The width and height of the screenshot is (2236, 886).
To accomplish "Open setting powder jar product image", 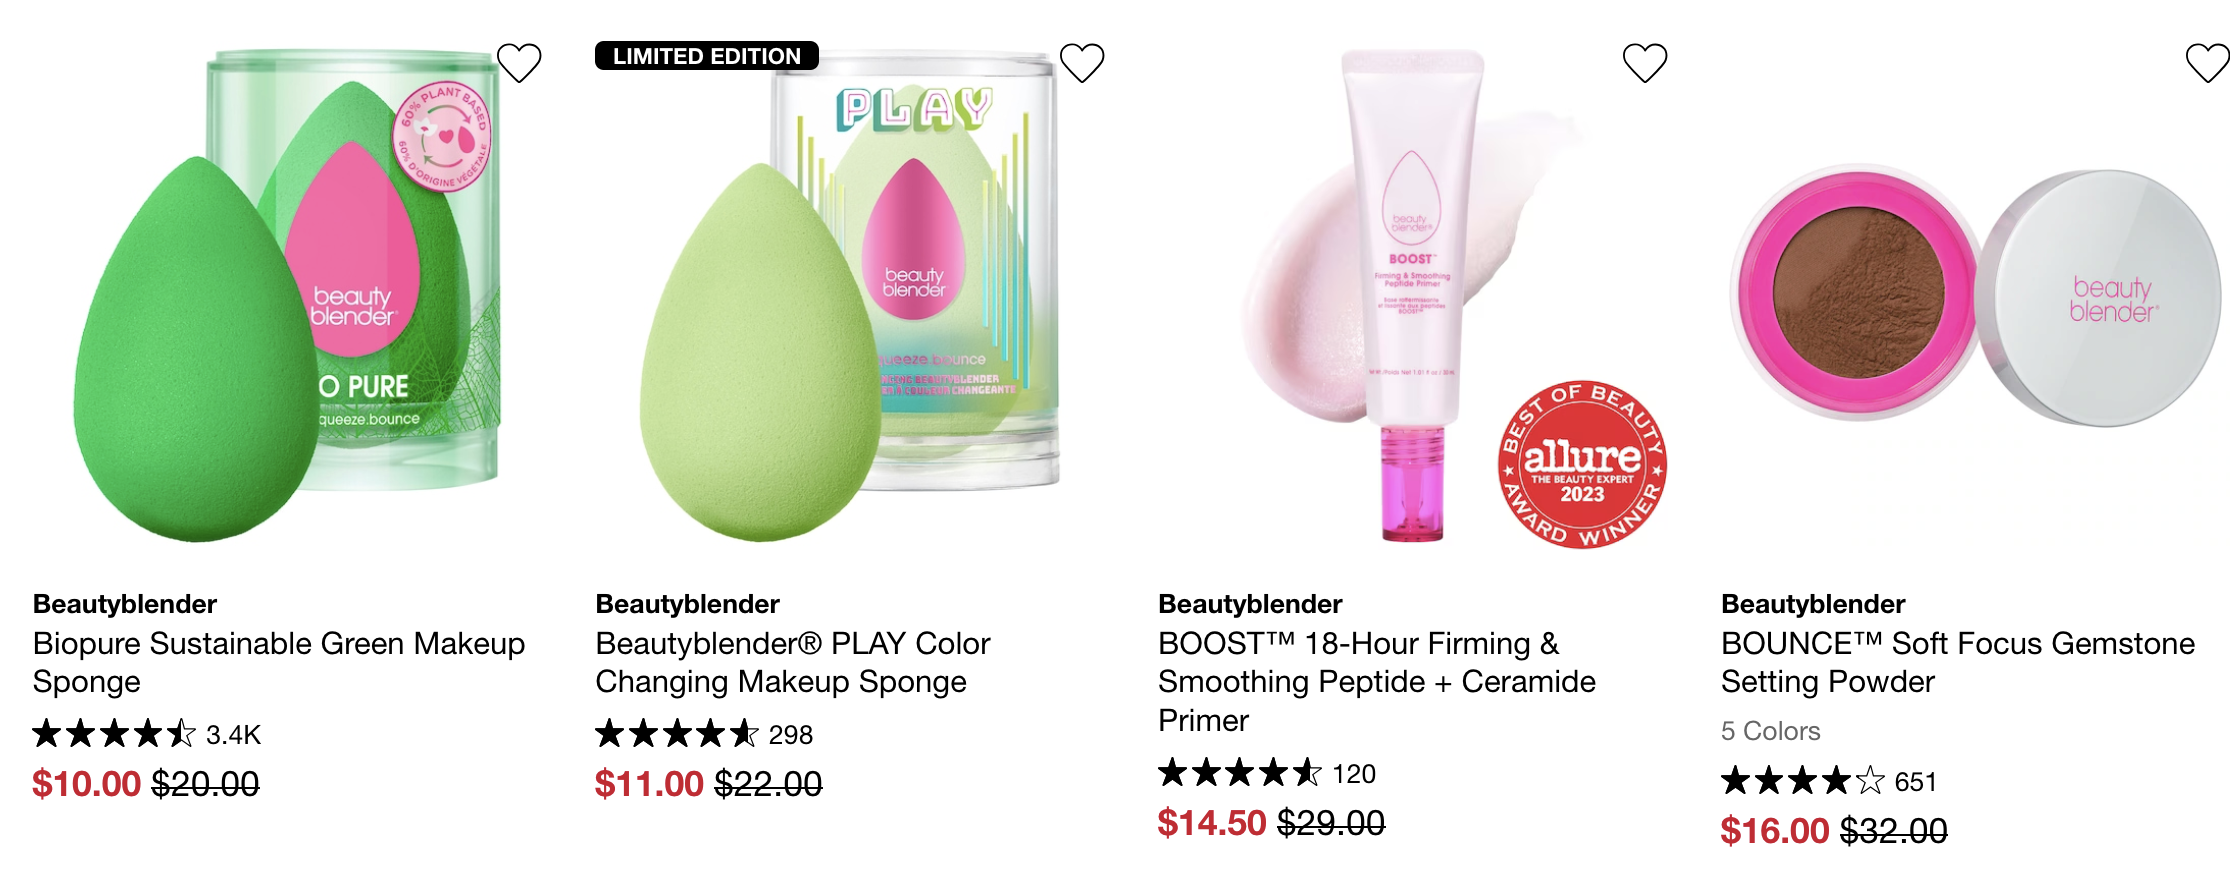I will tap(1976, 297).
